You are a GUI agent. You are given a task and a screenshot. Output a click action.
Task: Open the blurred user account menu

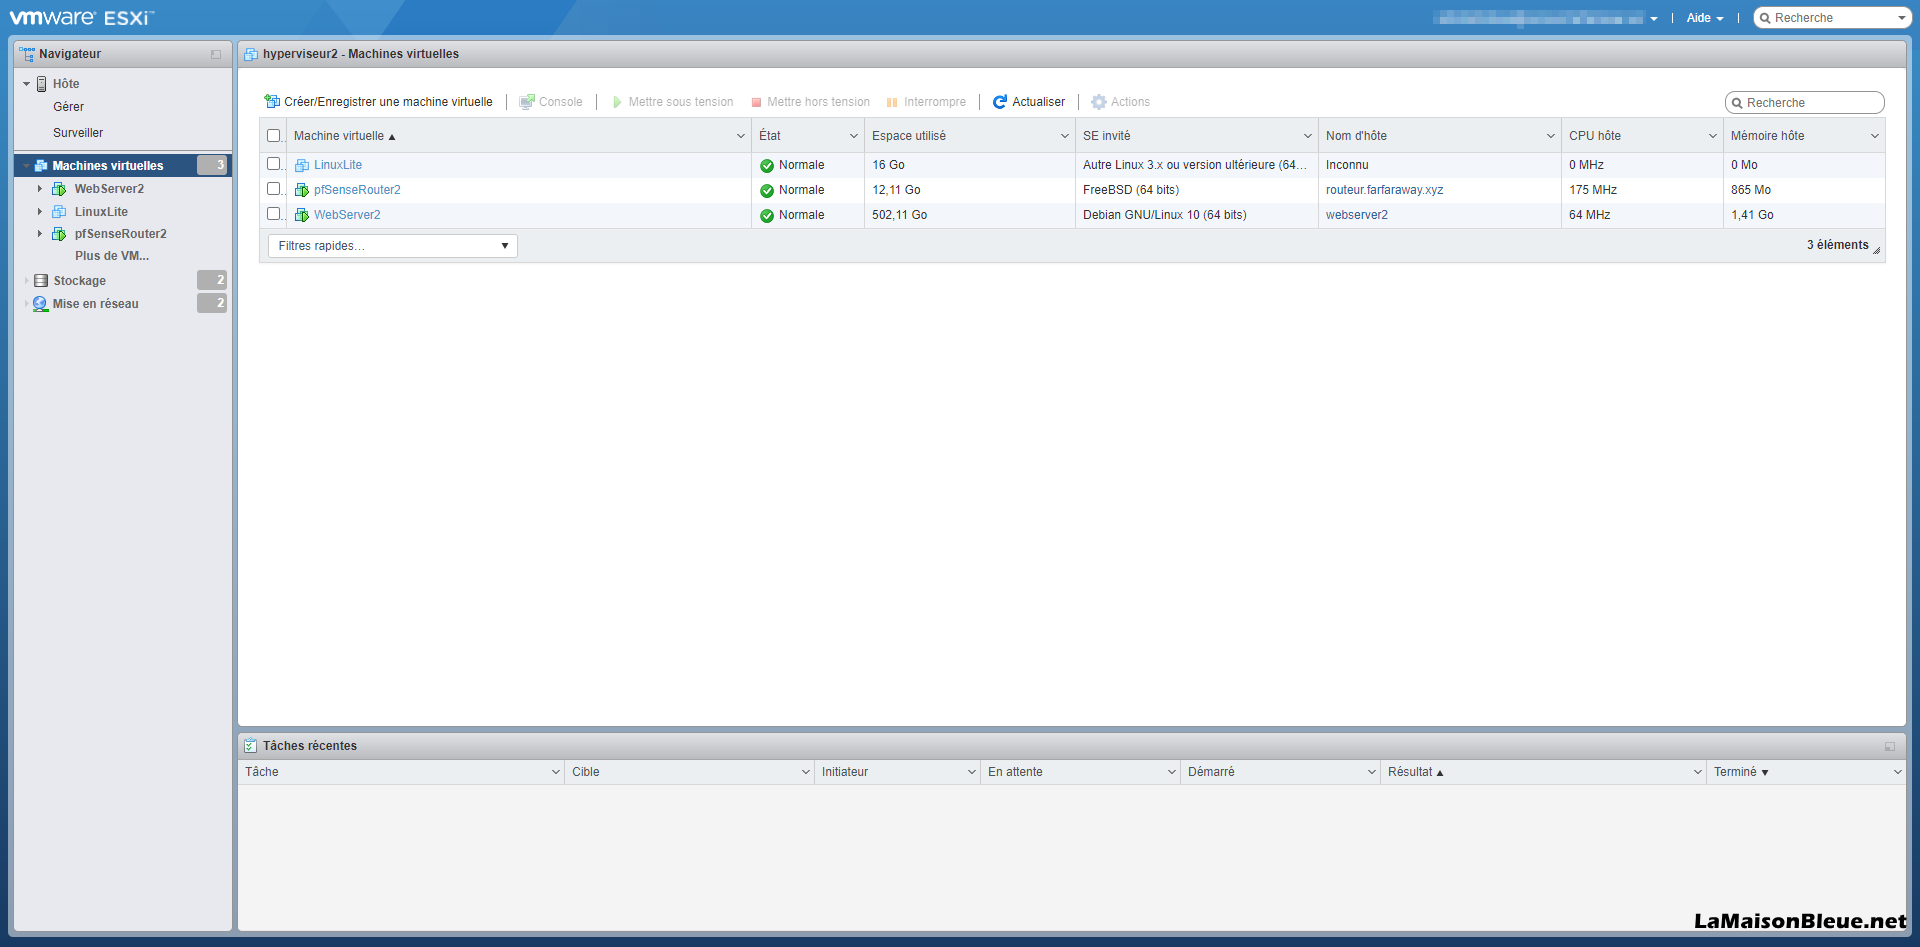coord(1545,18)
